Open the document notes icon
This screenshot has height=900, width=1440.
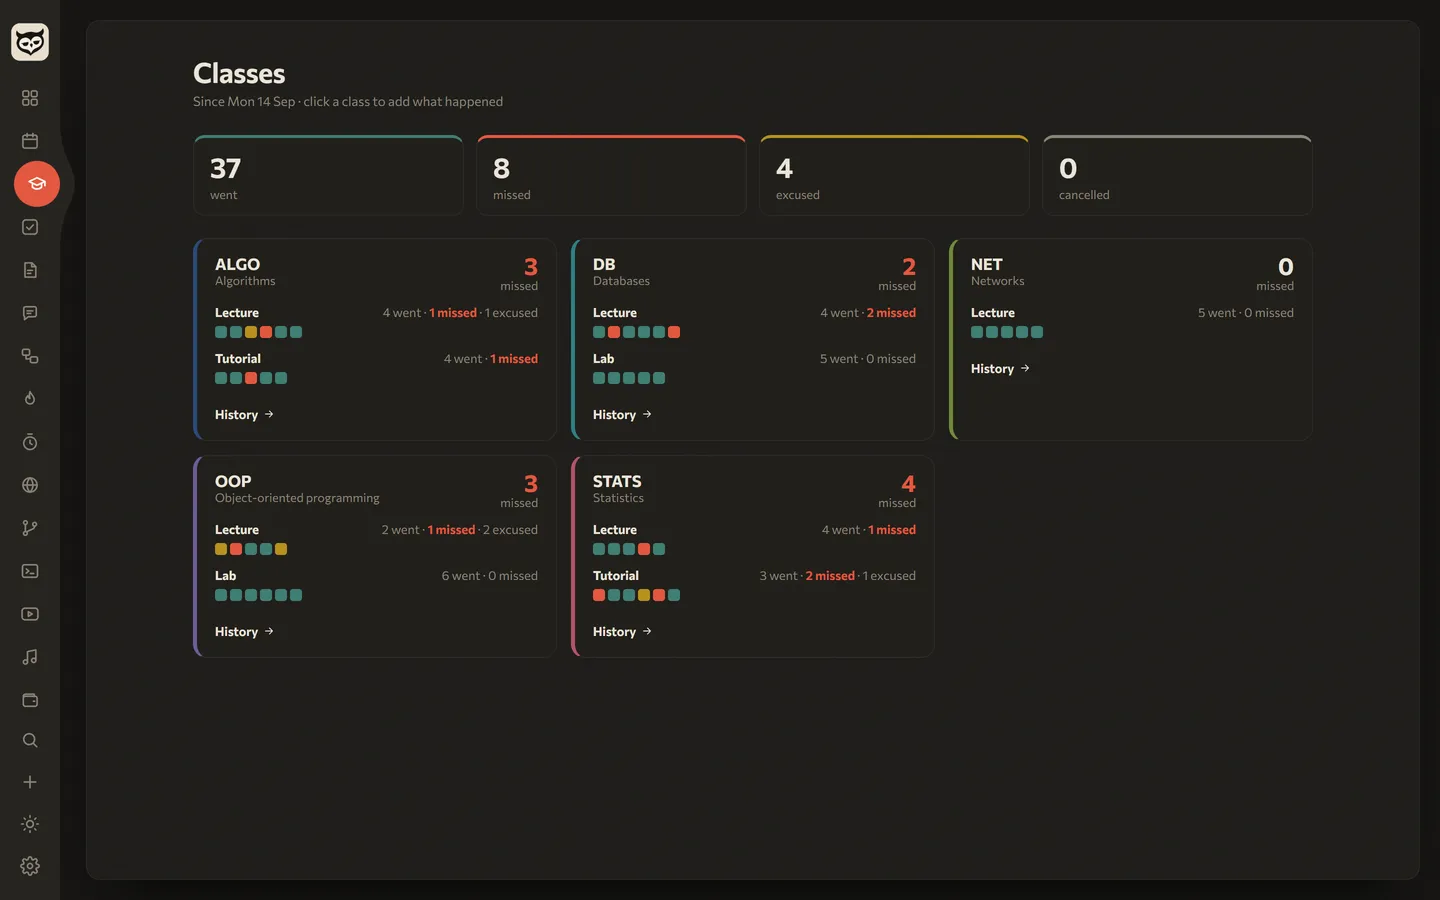(x=30, y=270)
